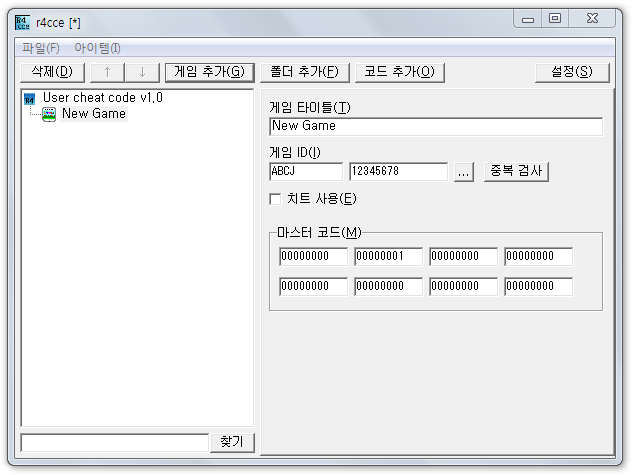Click the game ID field showing 12345678
This screenshot has height=475, width=633.
pyautogui.click(x=398, y=172)
